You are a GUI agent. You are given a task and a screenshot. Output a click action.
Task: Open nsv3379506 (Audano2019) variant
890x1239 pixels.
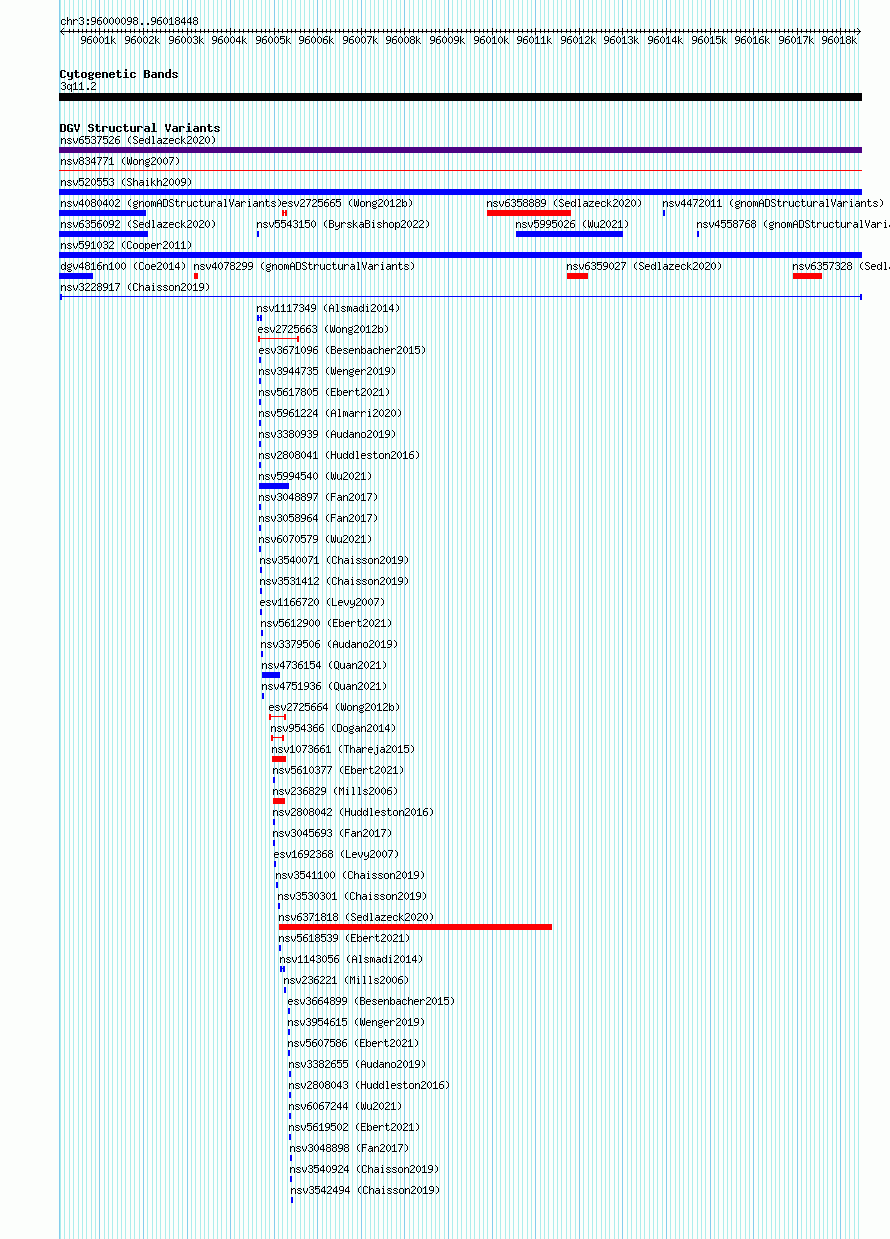tap(329, 644)
